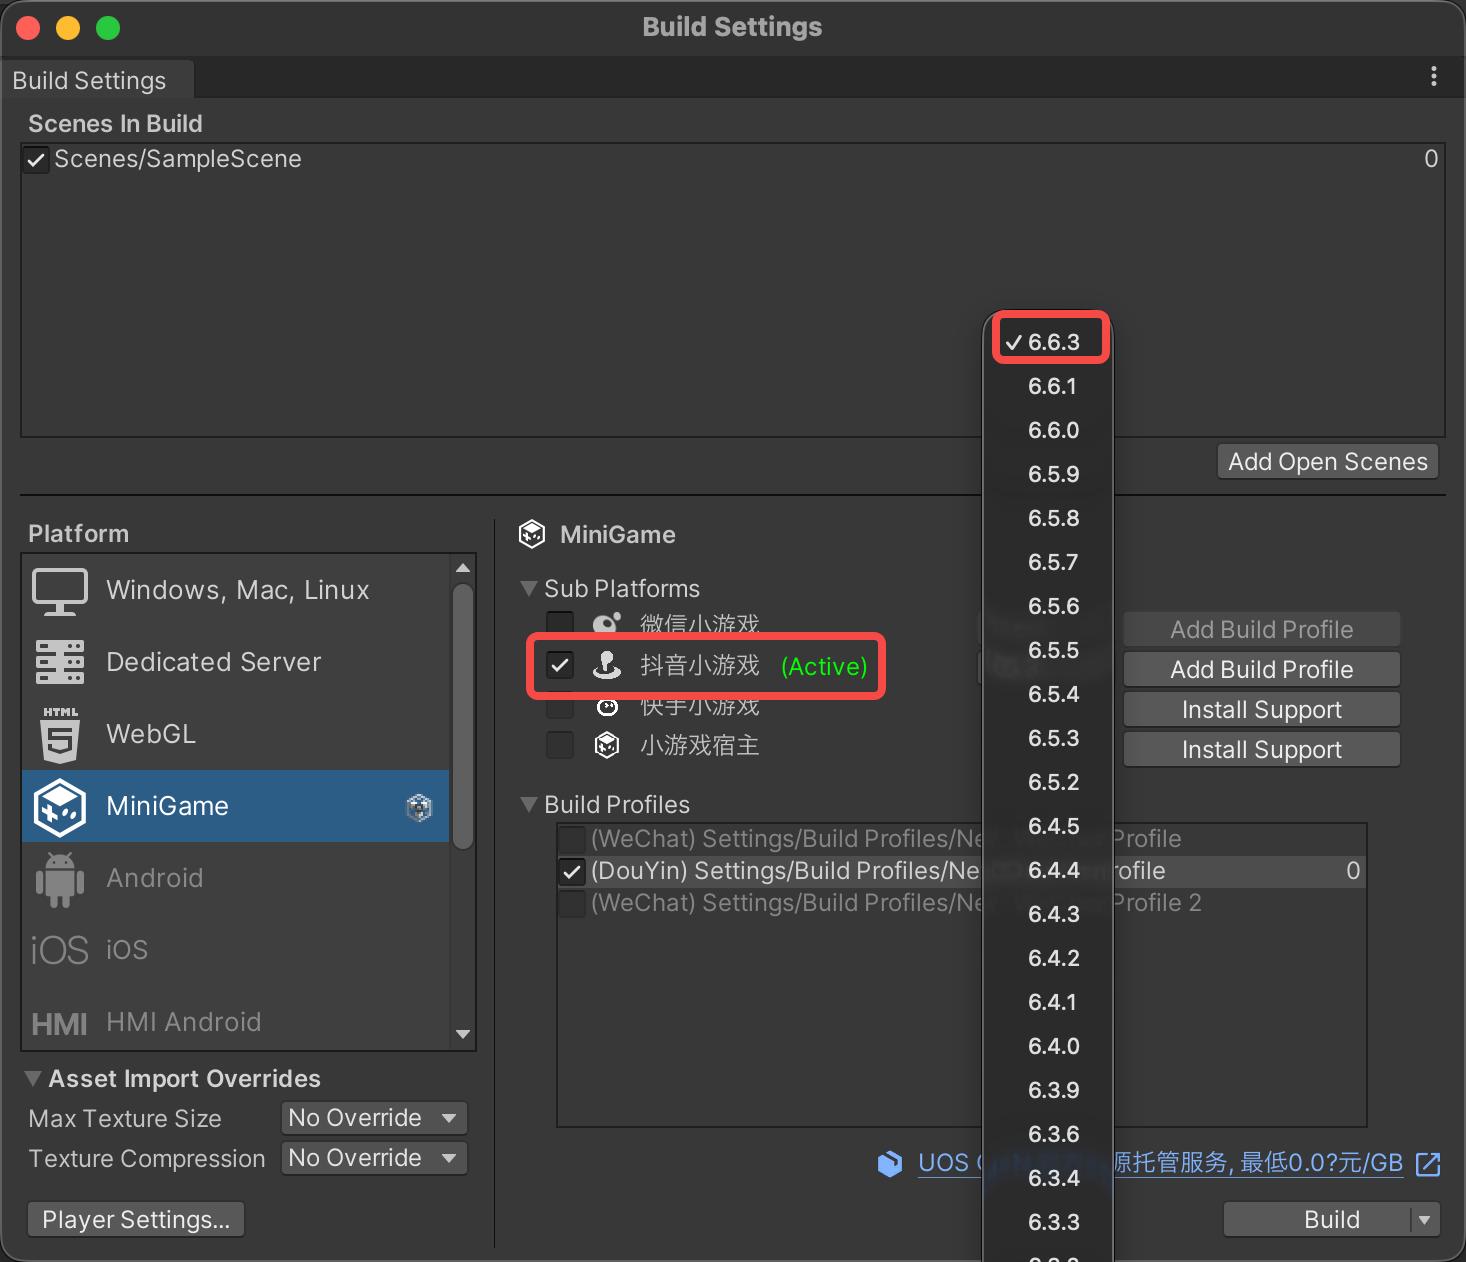
Task: Click the MiniGame cube icon in platform list
Action: coord(60,807)
